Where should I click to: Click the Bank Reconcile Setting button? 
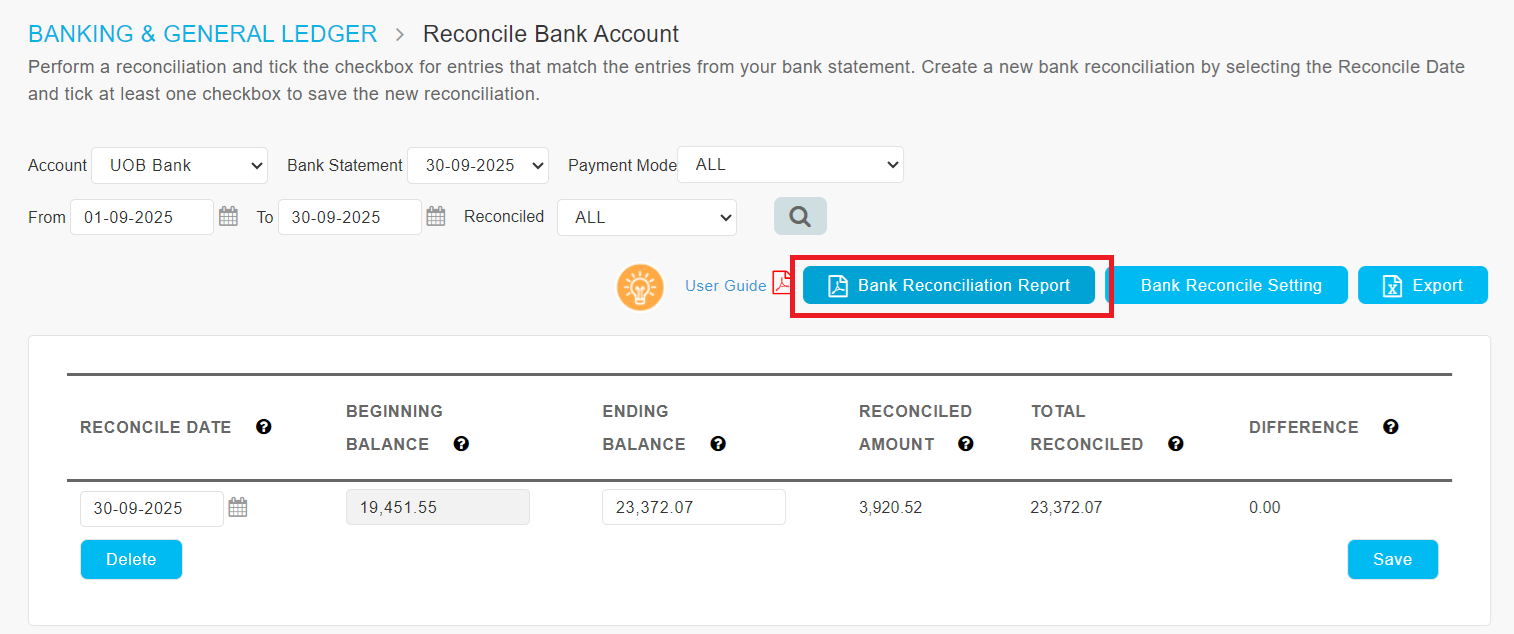[1230, 286]
